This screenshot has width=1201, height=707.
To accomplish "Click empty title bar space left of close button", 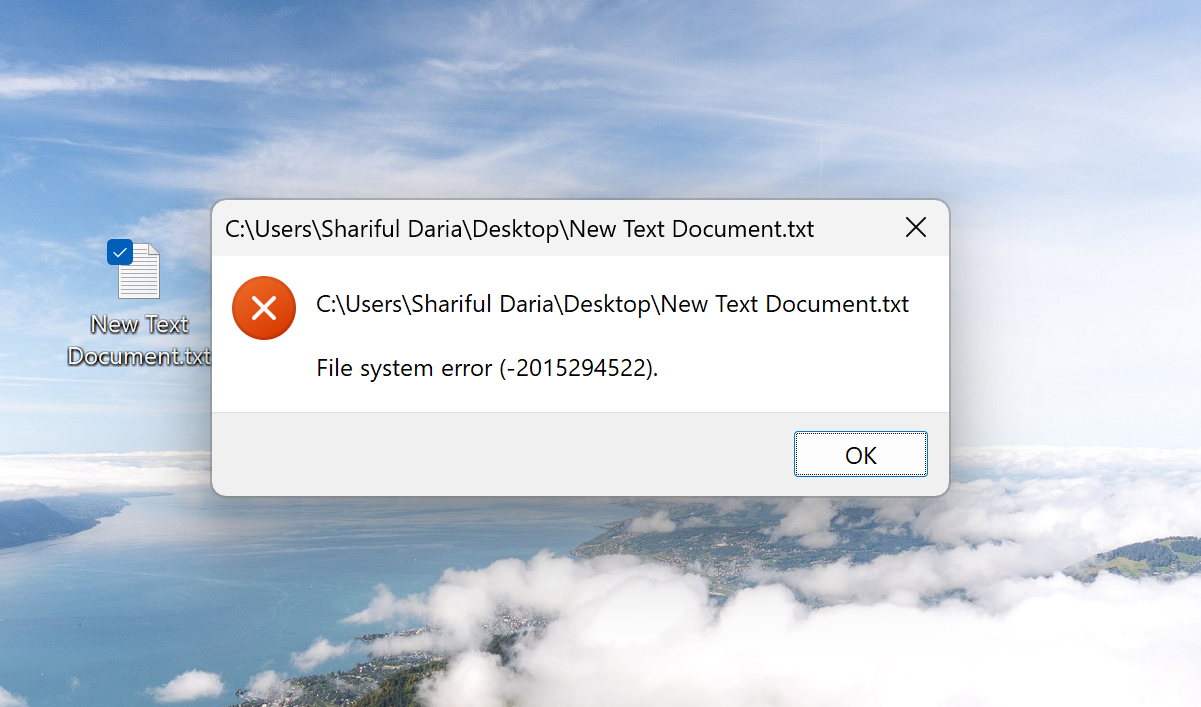I will coord(855,228).
